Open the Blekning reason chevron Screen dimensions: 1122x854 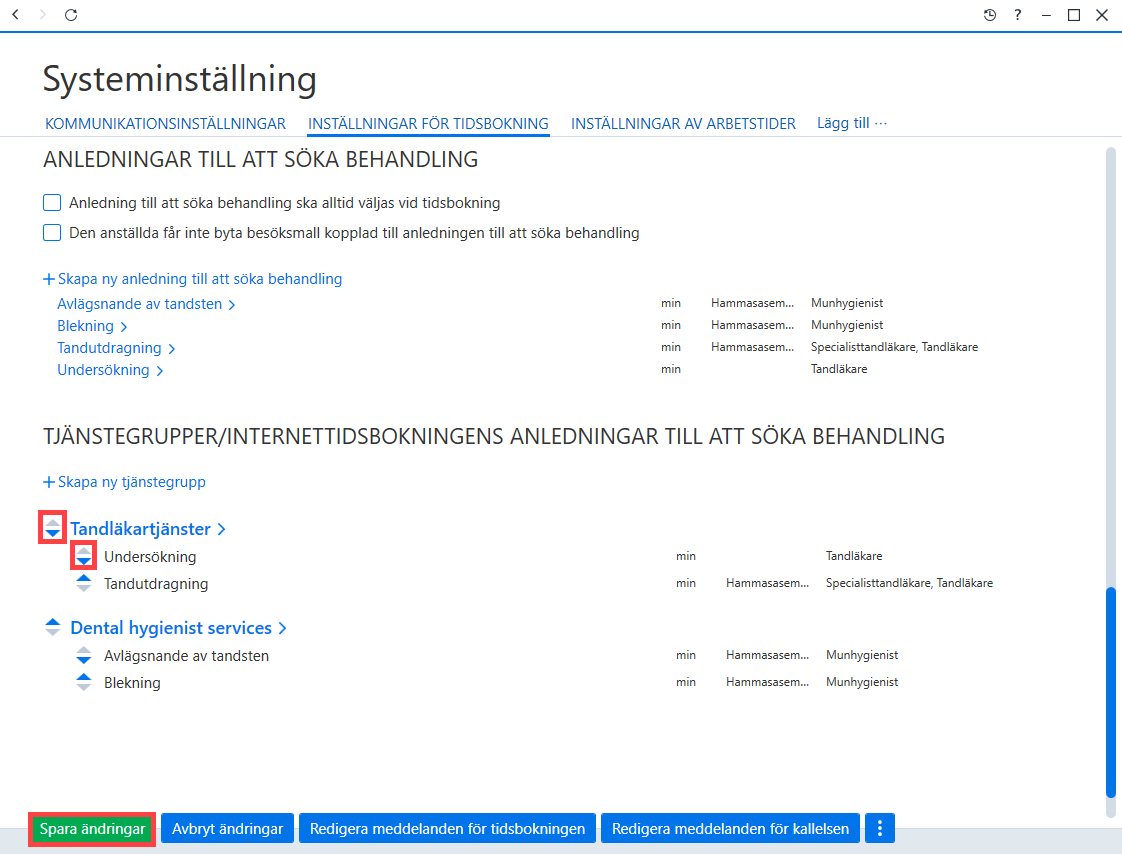124,327
